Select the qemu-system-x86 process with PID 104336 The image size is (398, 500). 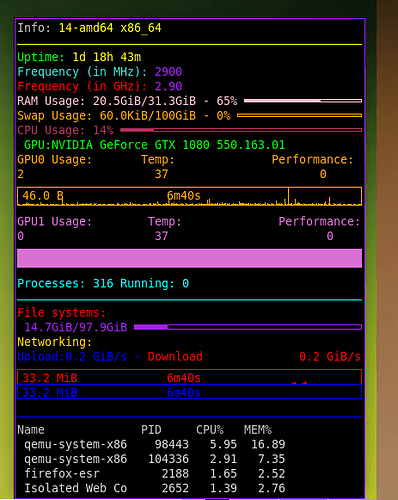pyautogui.click(x=155, y=459)
